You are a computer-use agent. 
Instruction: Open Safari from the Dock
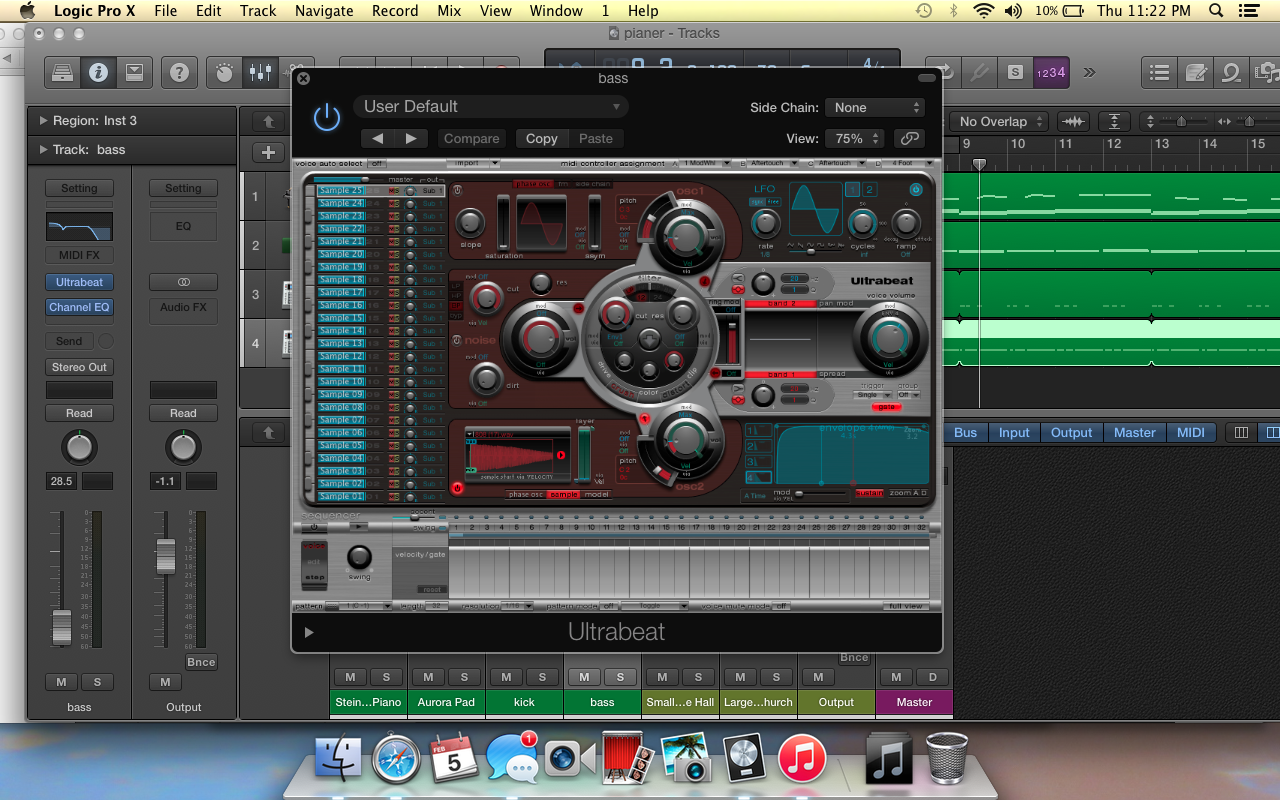tap(396, 757)
